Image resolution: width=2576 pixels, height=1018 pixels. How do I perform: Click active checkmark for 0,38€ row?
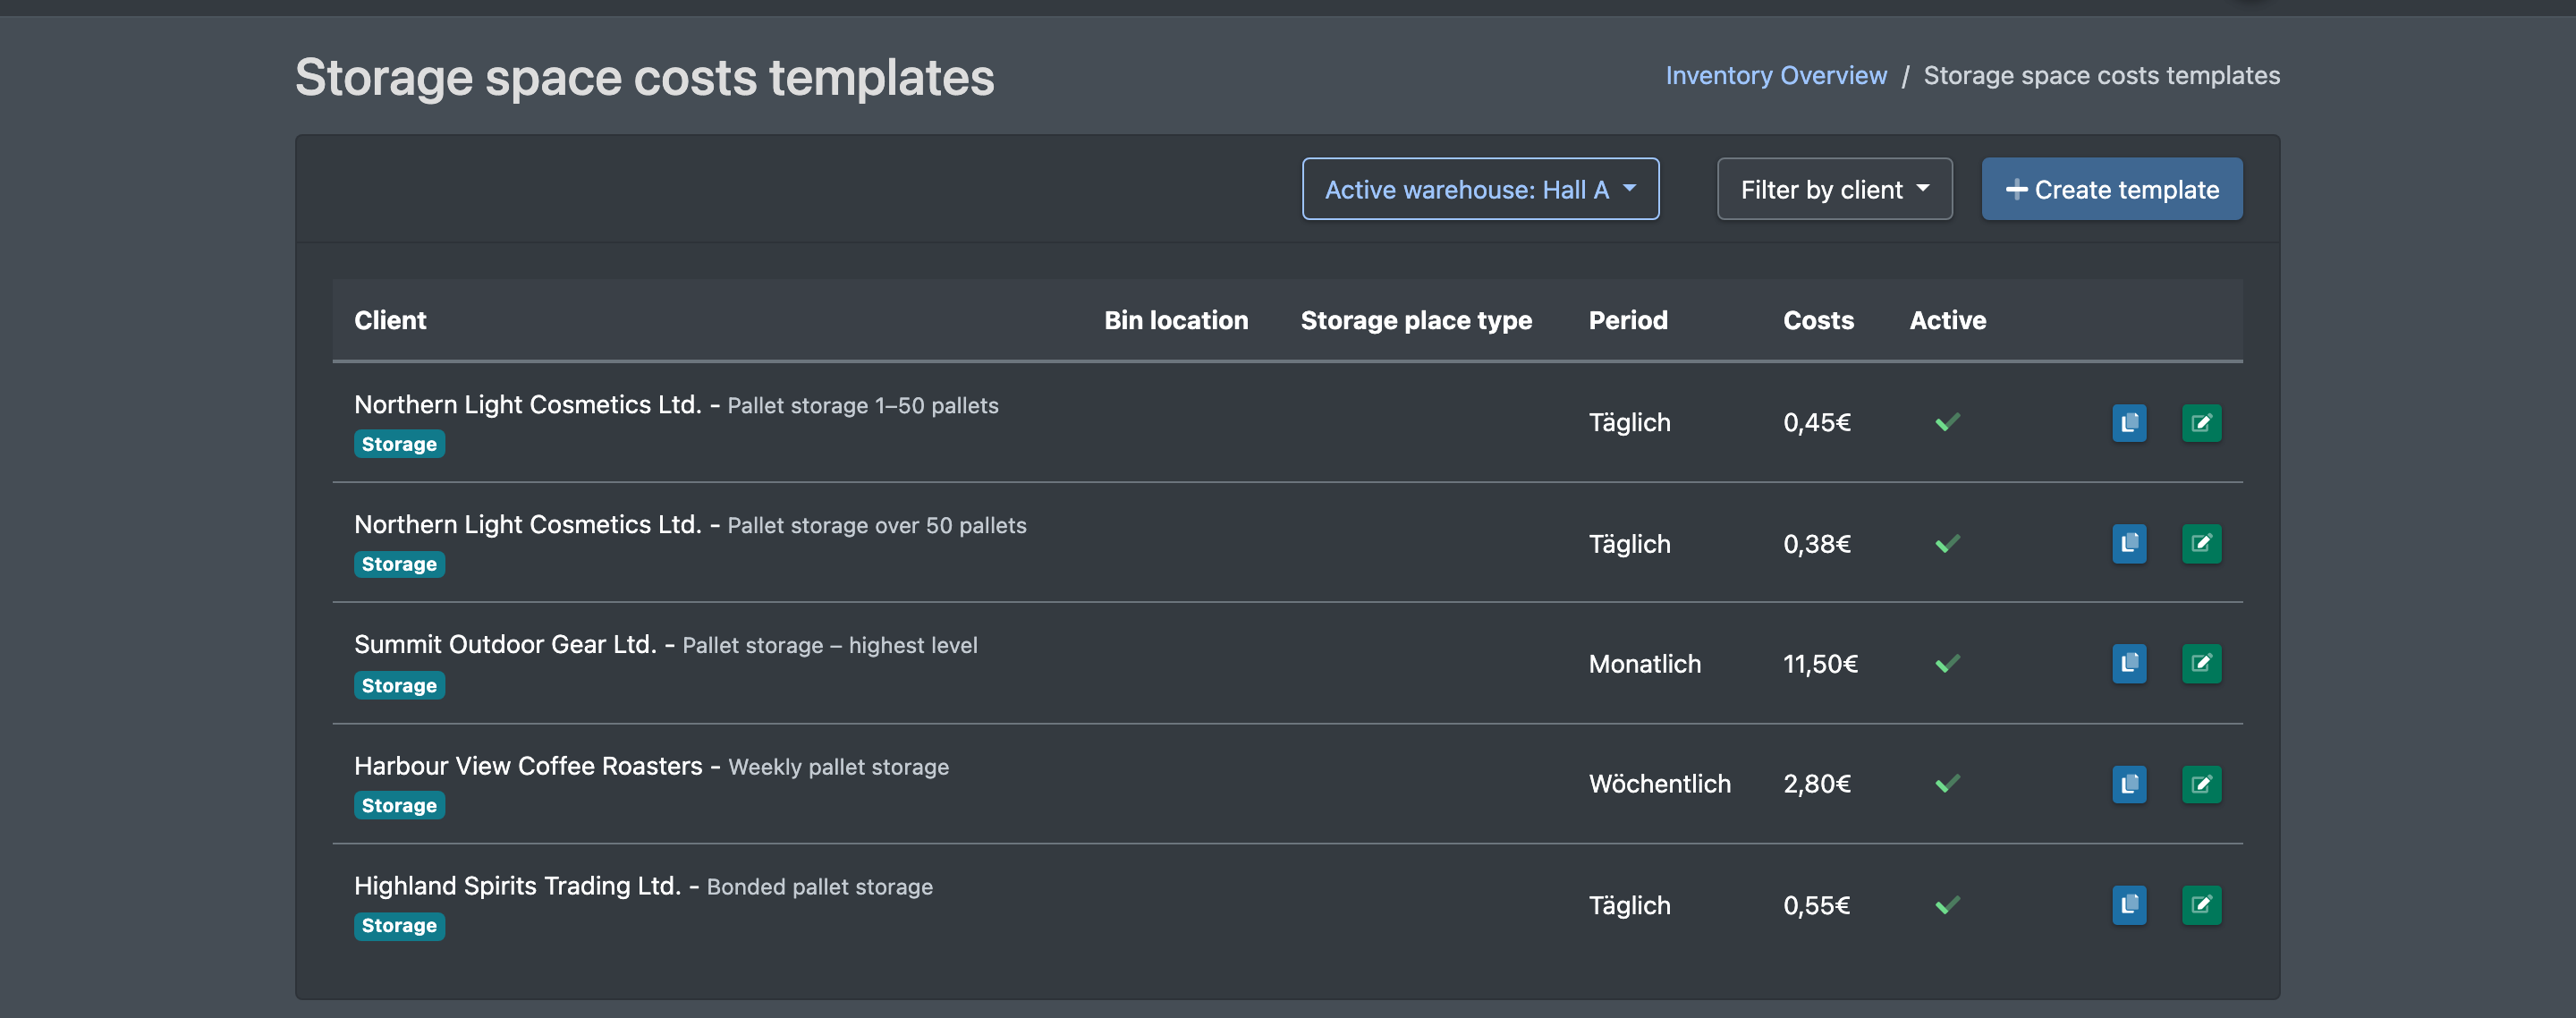point(1947,544)
